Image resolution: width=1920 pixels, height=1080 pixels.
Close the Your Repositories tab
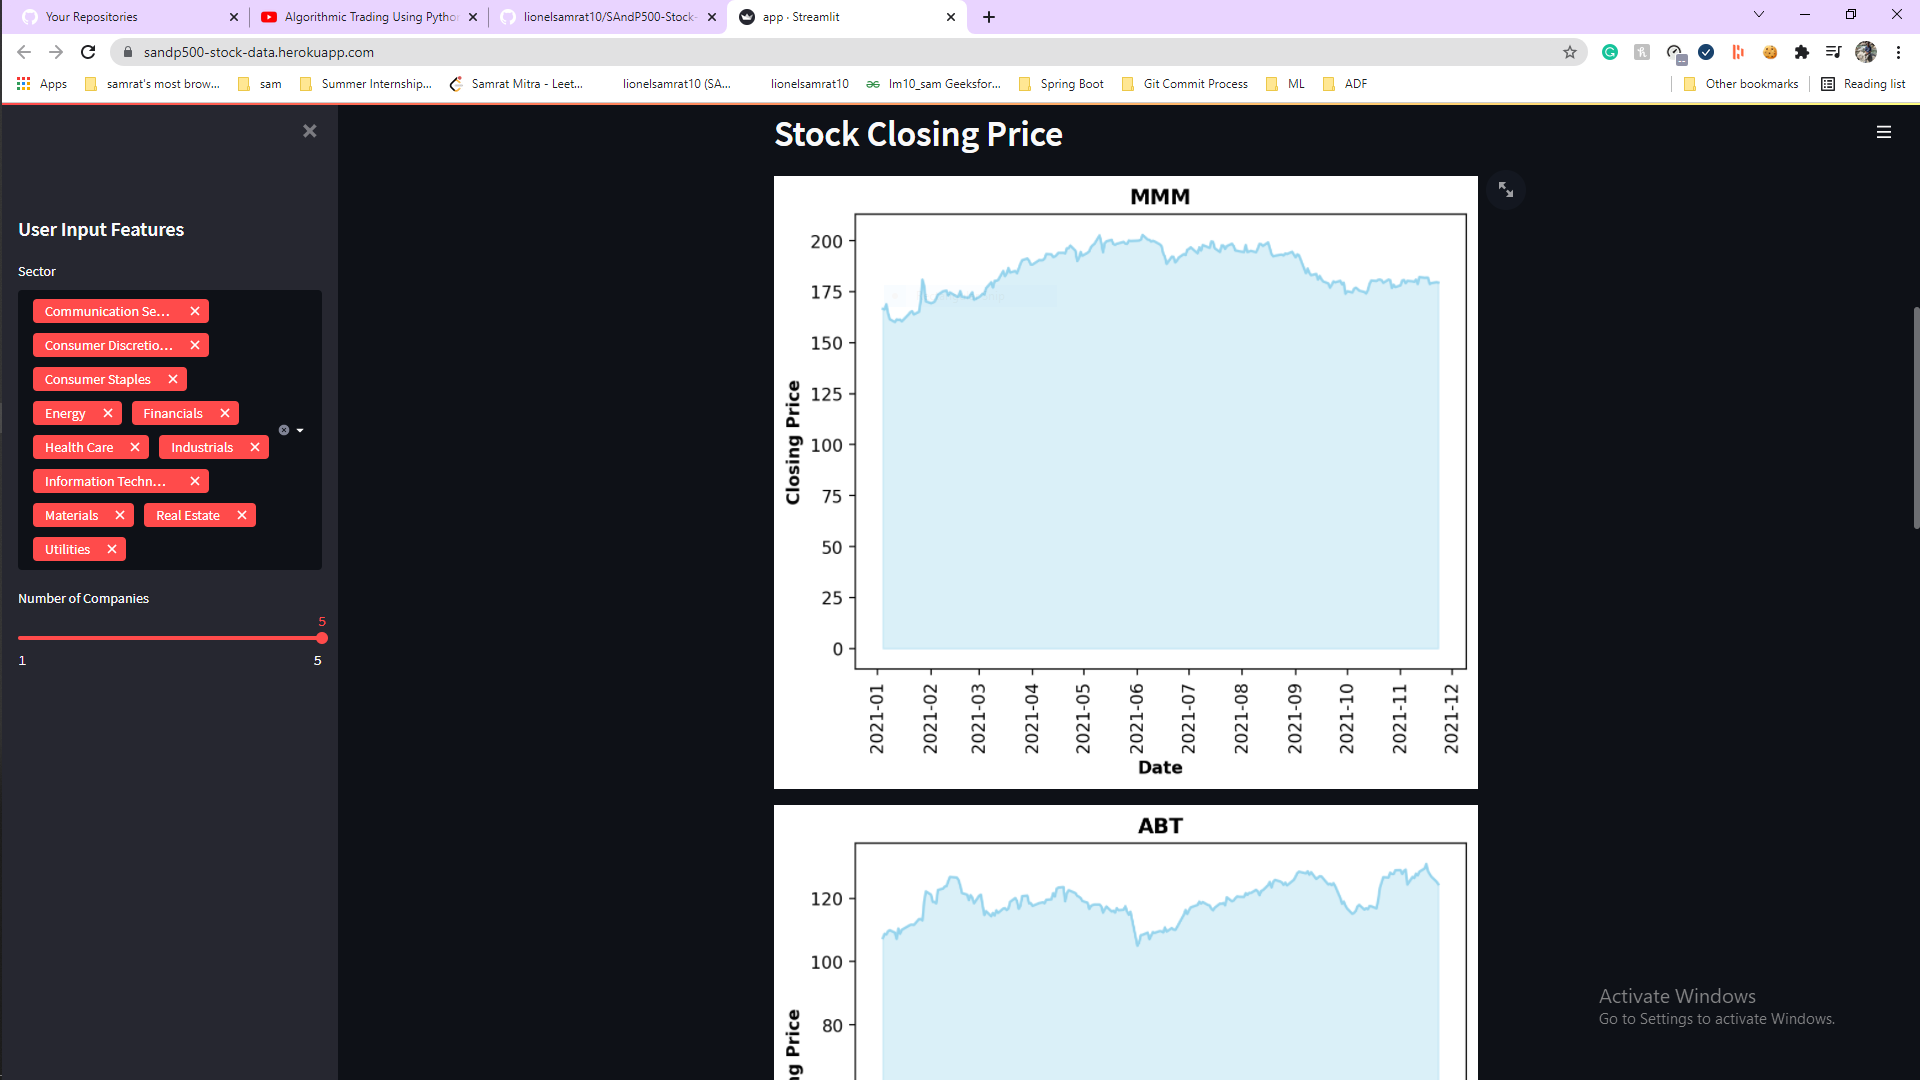click(x=234, y=17)
